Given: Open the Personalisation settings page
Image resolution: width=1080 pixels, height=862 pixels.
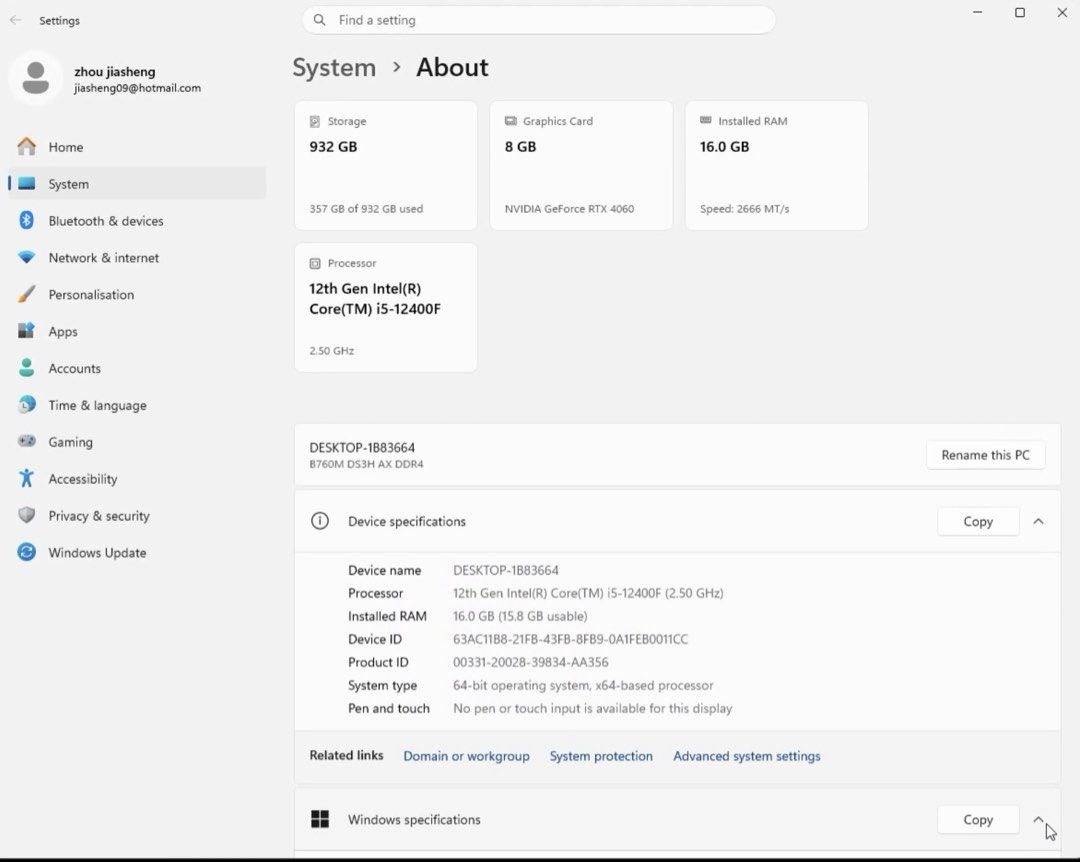Looking at the screenshot, I should pyautogui.click(x=137, y=294).
